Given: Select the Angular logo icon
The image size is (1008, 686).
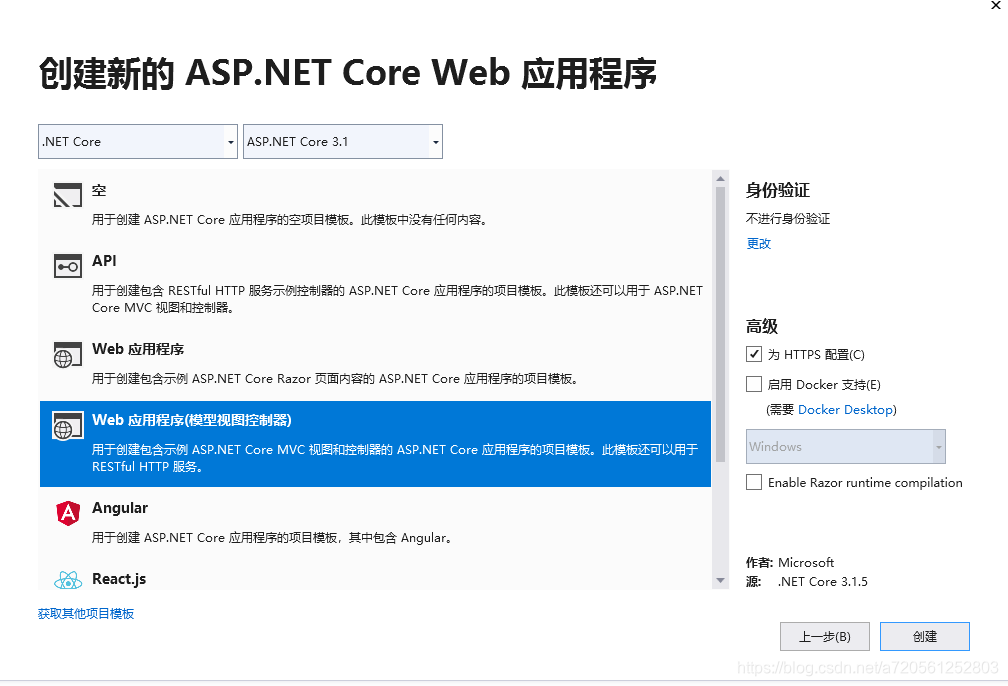Looking at the screenshot, I should tap(68, 513).
